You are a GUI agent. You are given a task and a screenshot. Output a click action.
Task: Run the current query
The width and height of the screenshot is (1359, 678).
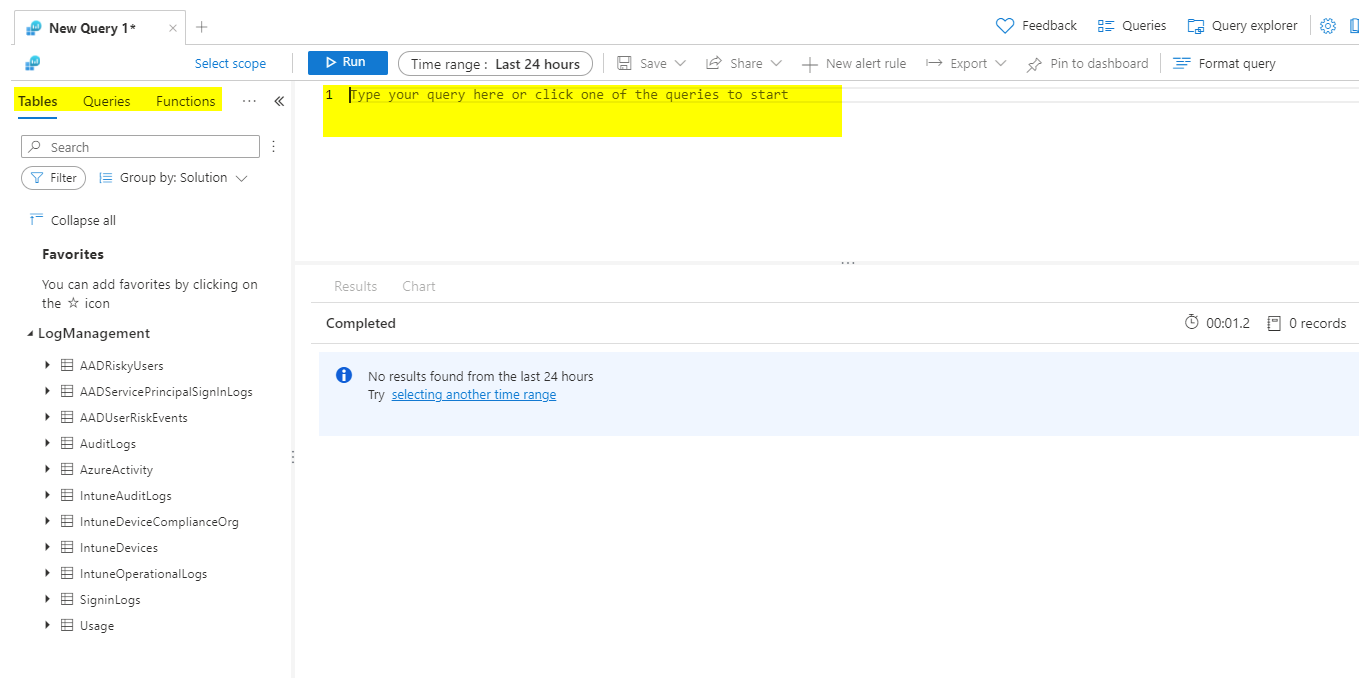point(347,62)
